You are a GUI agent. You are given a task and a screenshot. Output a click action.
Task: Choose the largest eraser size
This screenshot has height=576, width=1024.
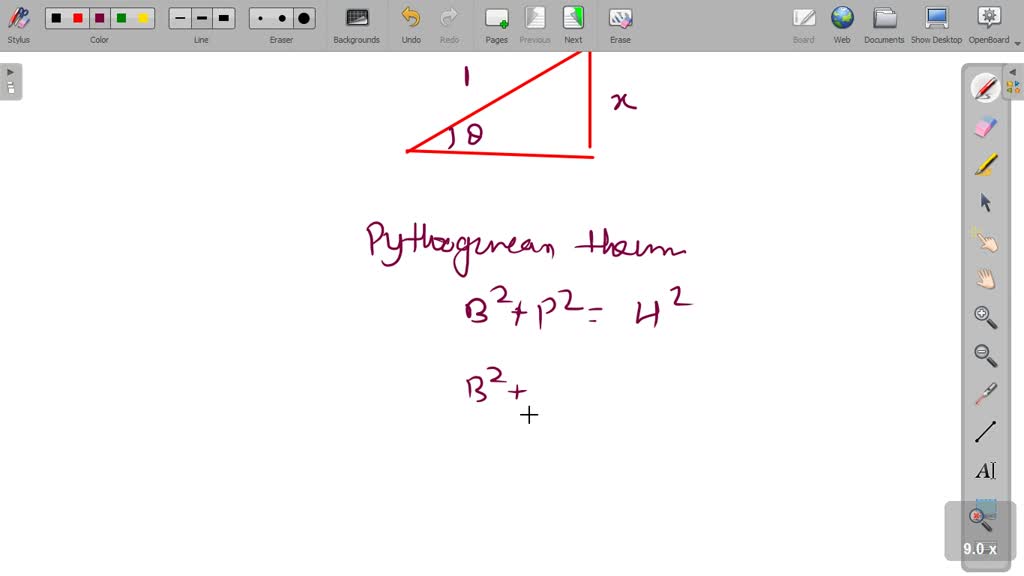coord(304,18)
